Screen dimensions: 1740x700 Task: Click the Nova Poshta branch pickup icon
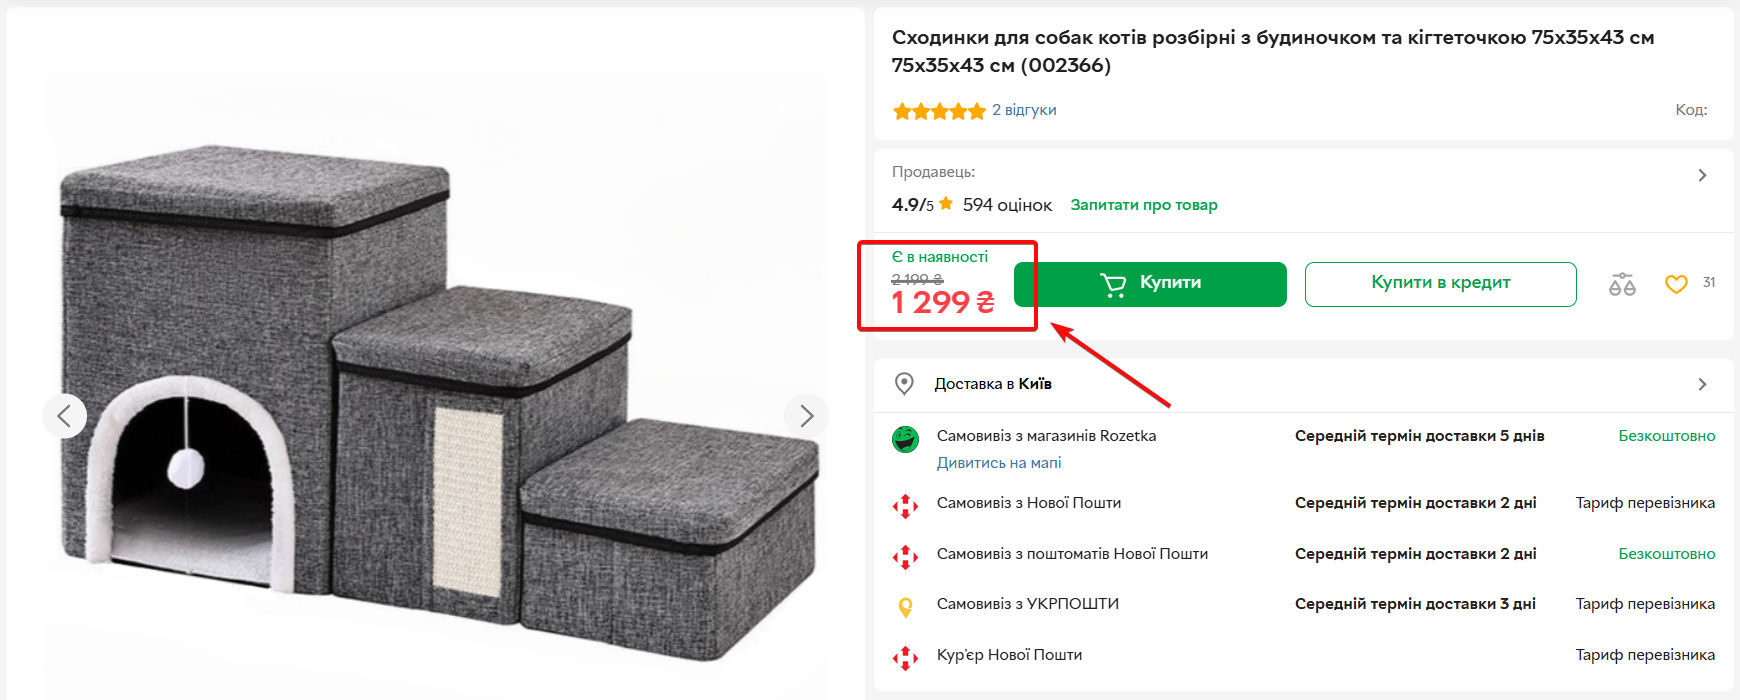tap(905, 505)
